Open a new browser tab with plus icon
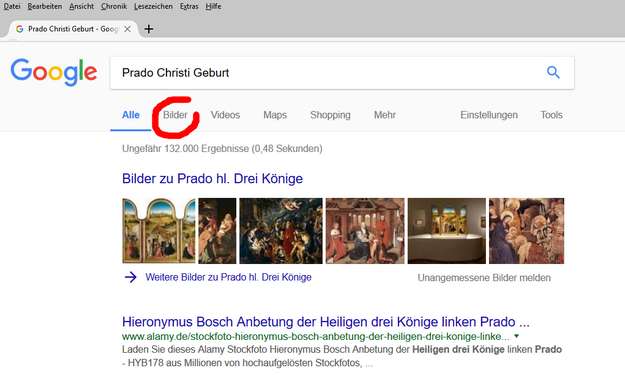Image resolution: width=625 pixels, height=375 pixels. [149, 29]
